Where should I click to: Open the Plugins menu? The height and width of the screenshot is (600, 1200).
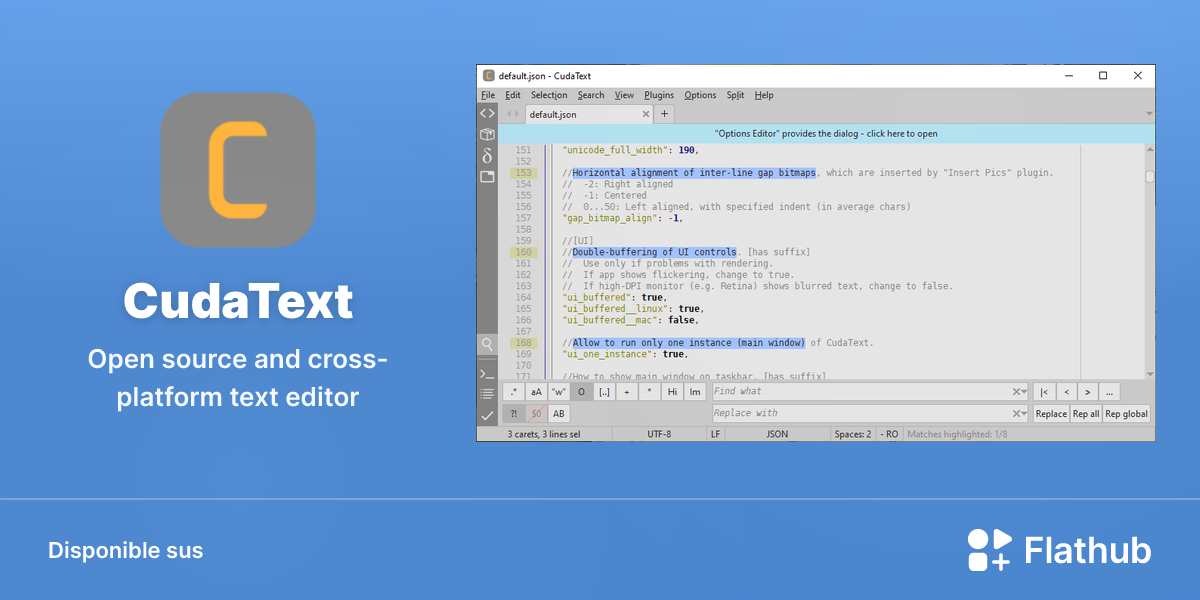point(659,95)
